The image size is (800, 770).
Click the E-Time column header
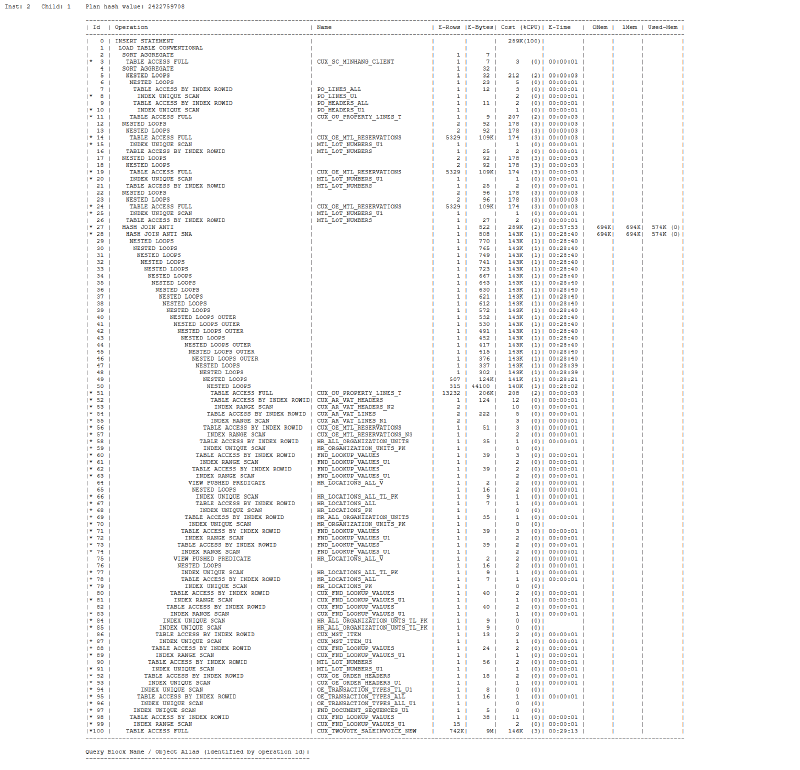pos(560,27)
